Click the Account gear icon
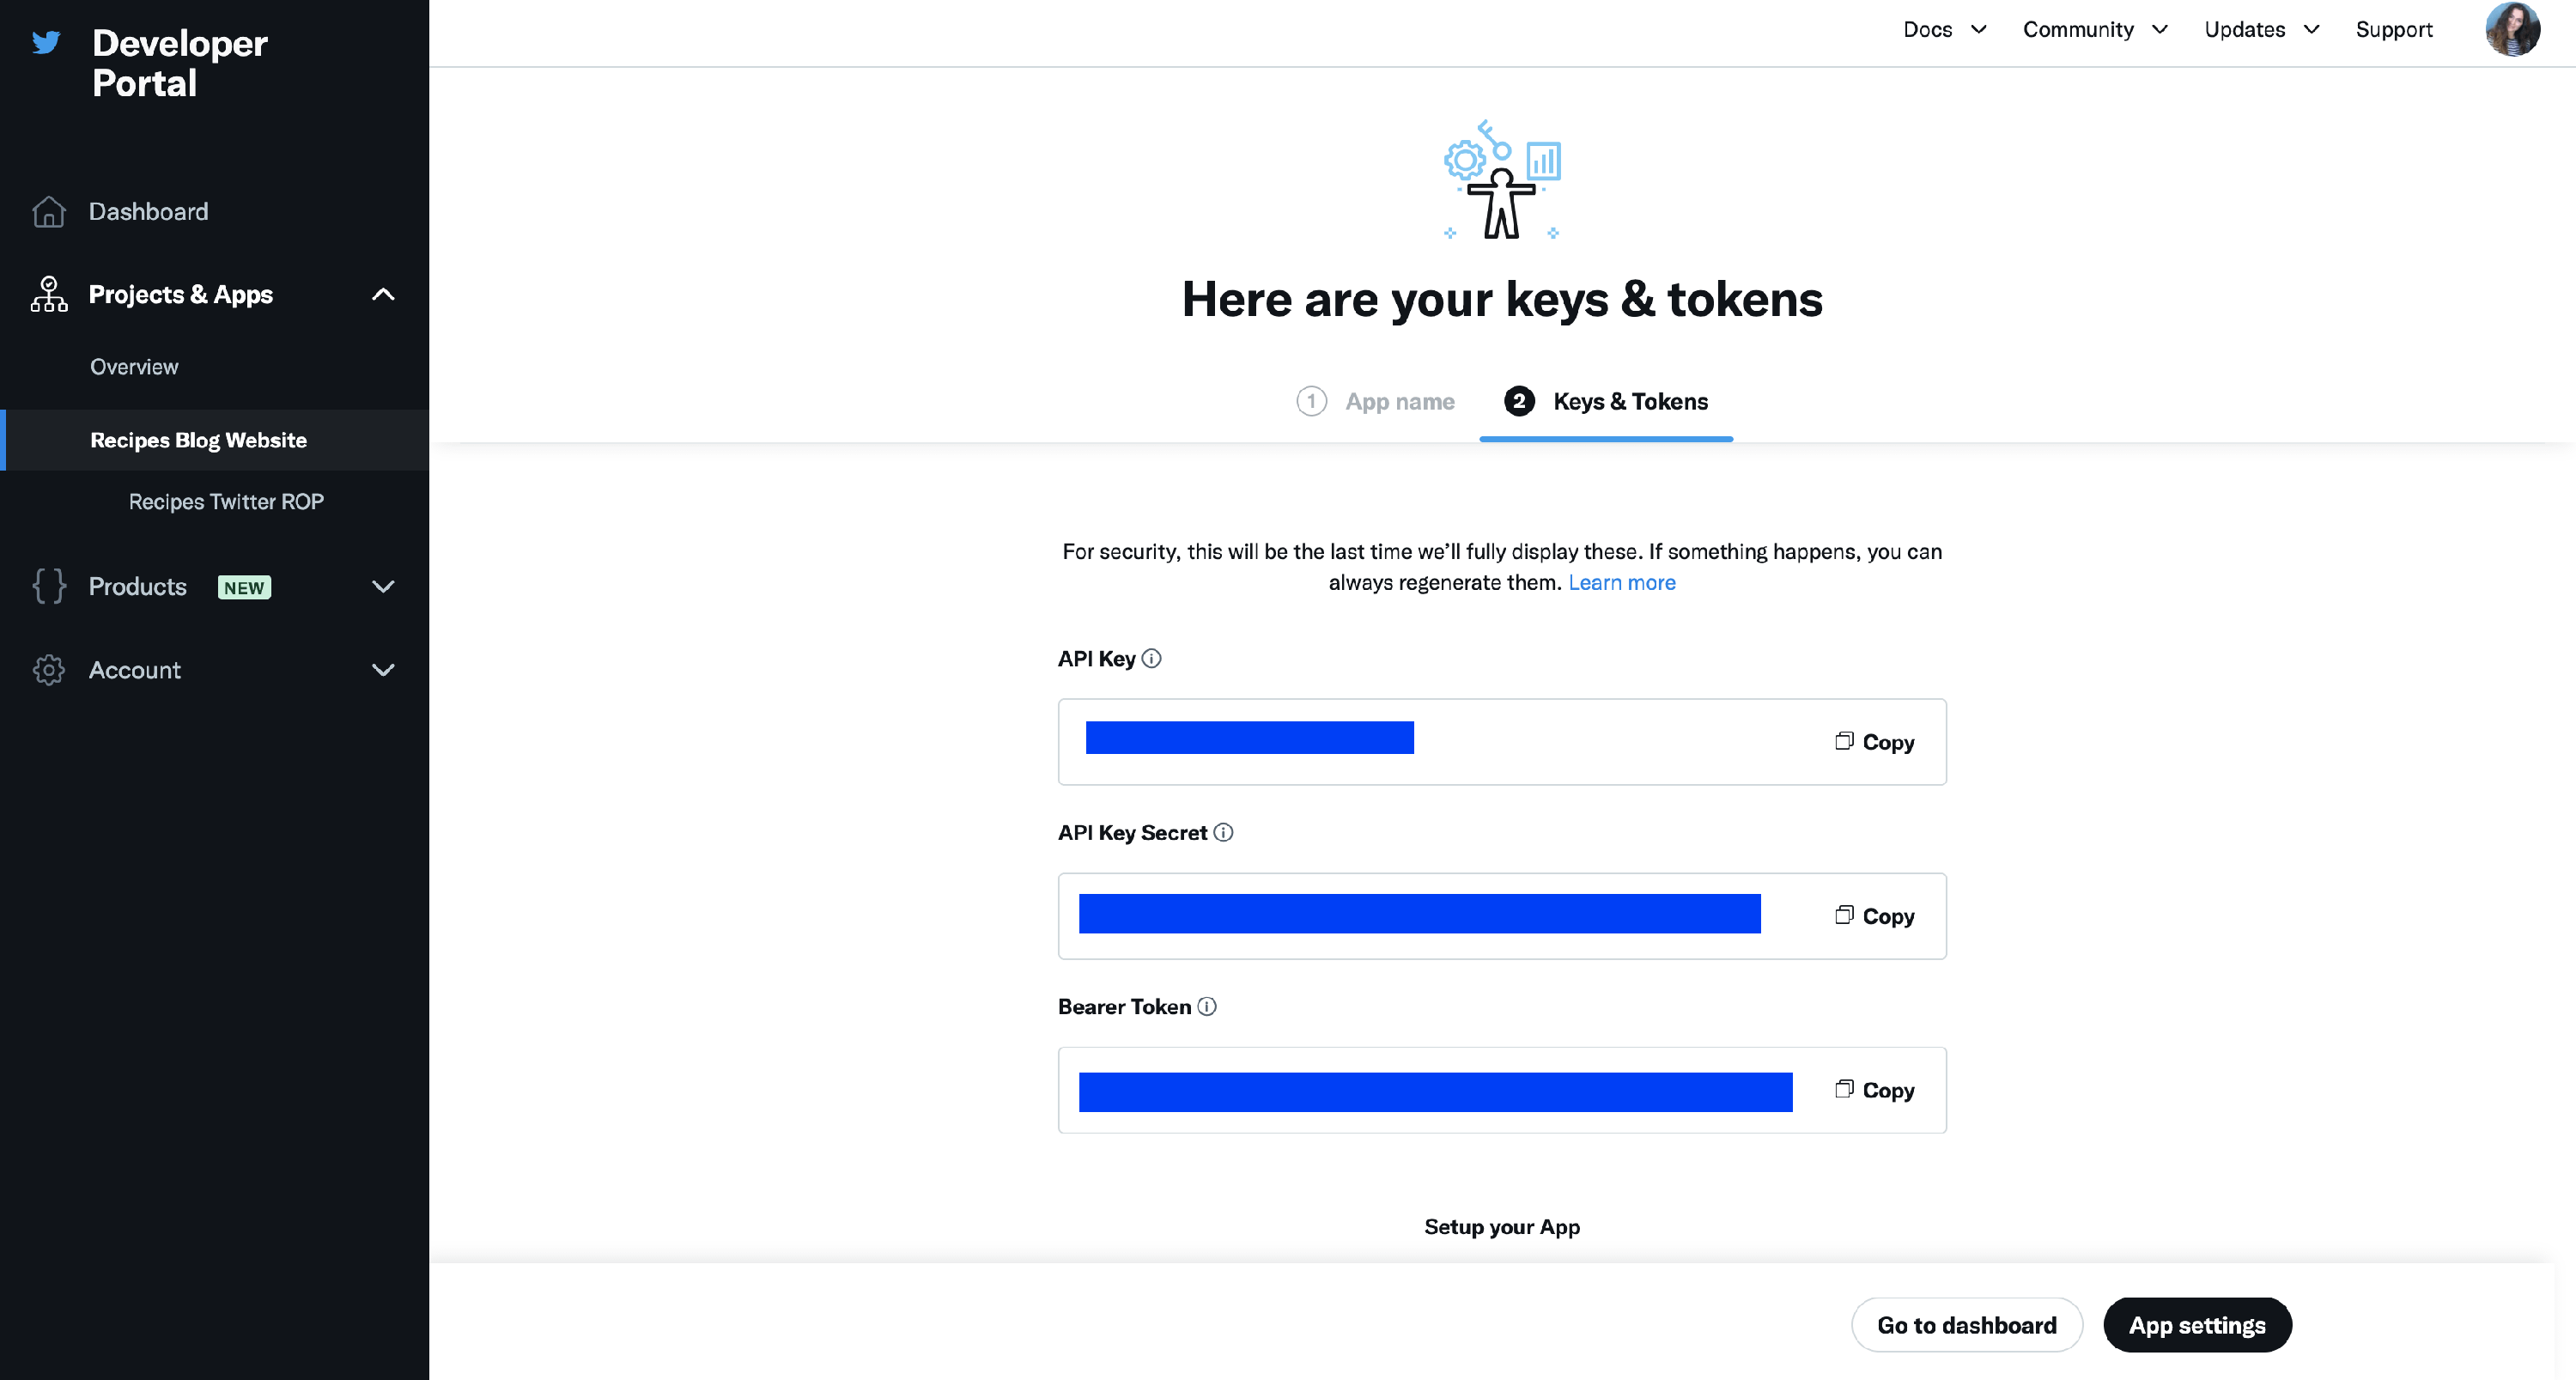 (x=48, y=670)
